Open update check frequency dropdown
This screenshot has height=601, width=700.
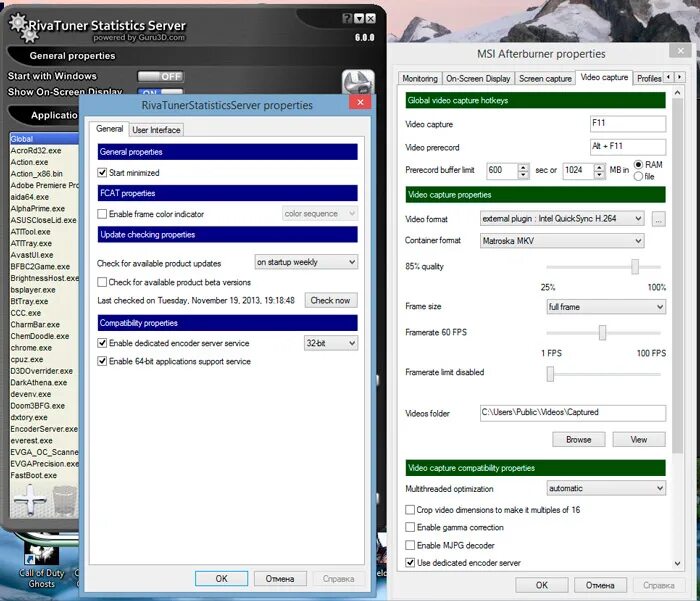306,262
